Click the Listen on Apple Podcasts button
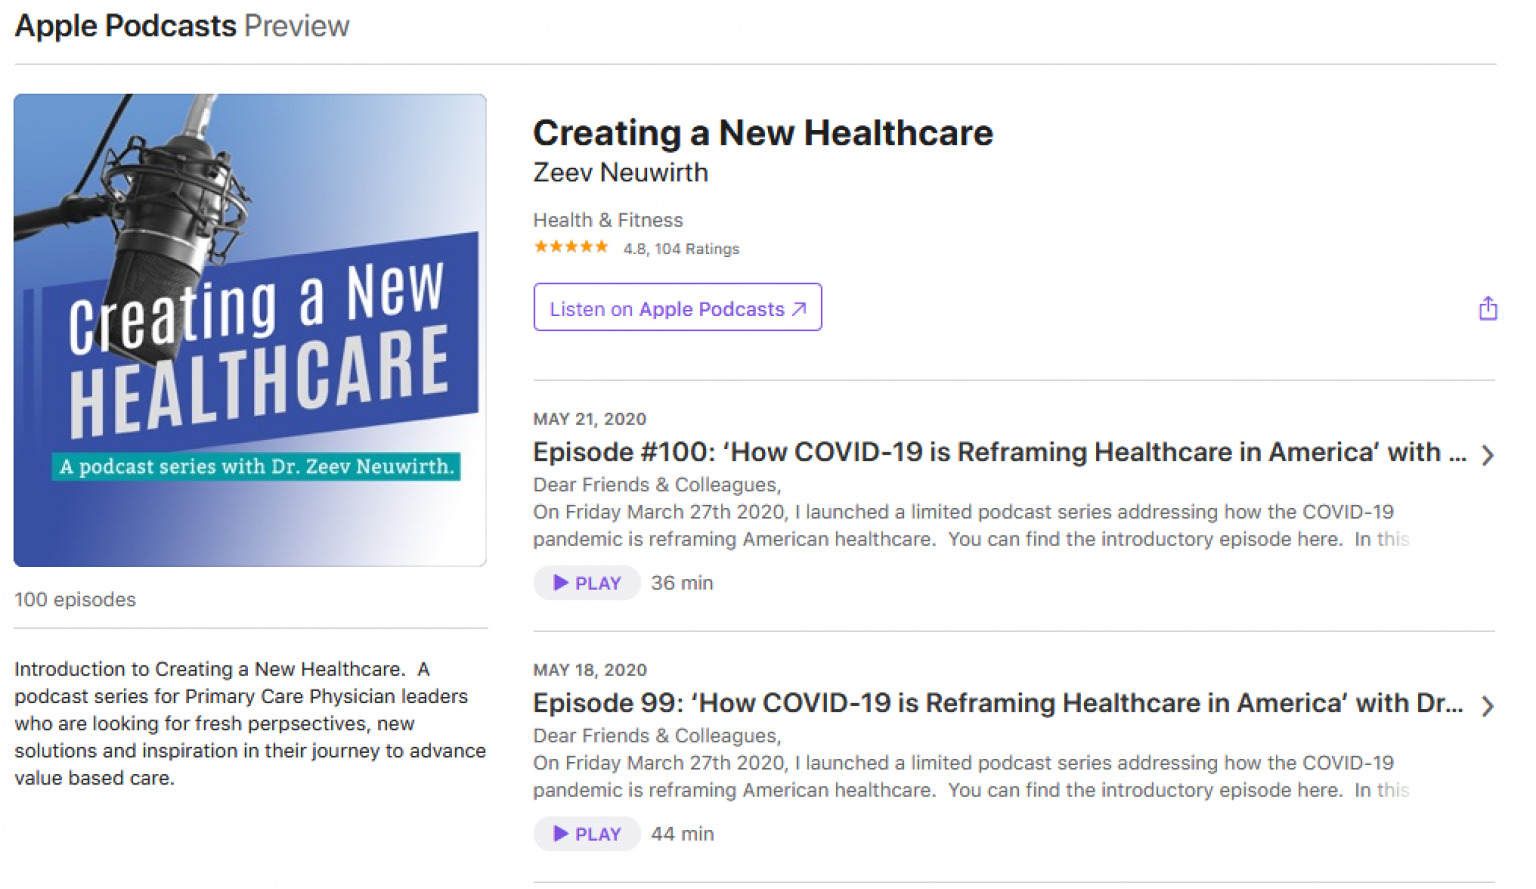 [677, 308]
